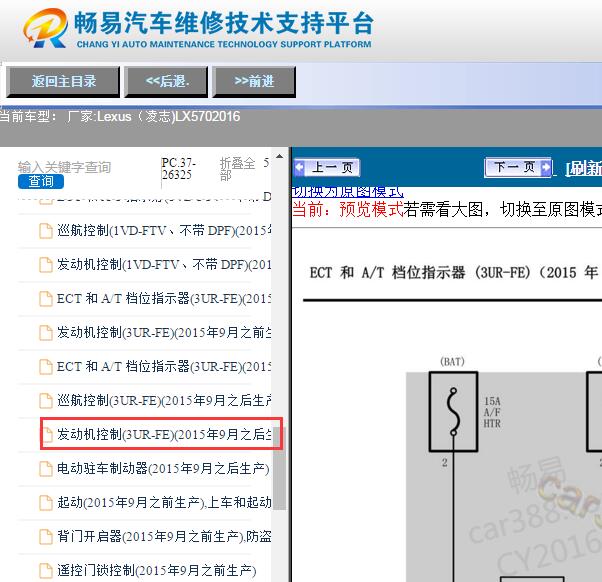Open 起动(2015年9月之前生产),上车和起动 entry
602x582 pixels.
(164, 502)
